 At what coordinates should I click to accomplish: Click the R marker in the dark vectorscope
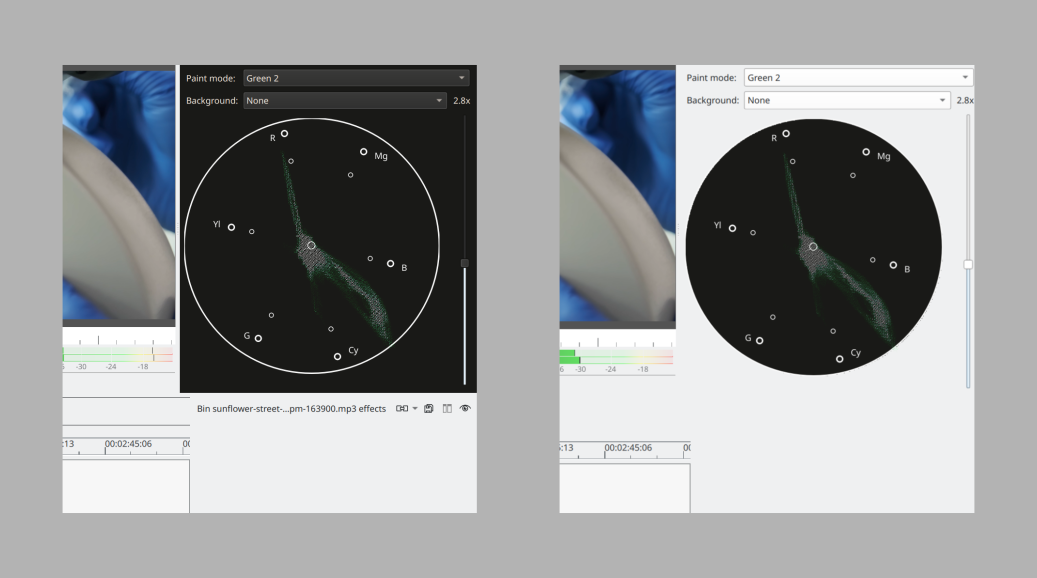click(x=284, y=133)
